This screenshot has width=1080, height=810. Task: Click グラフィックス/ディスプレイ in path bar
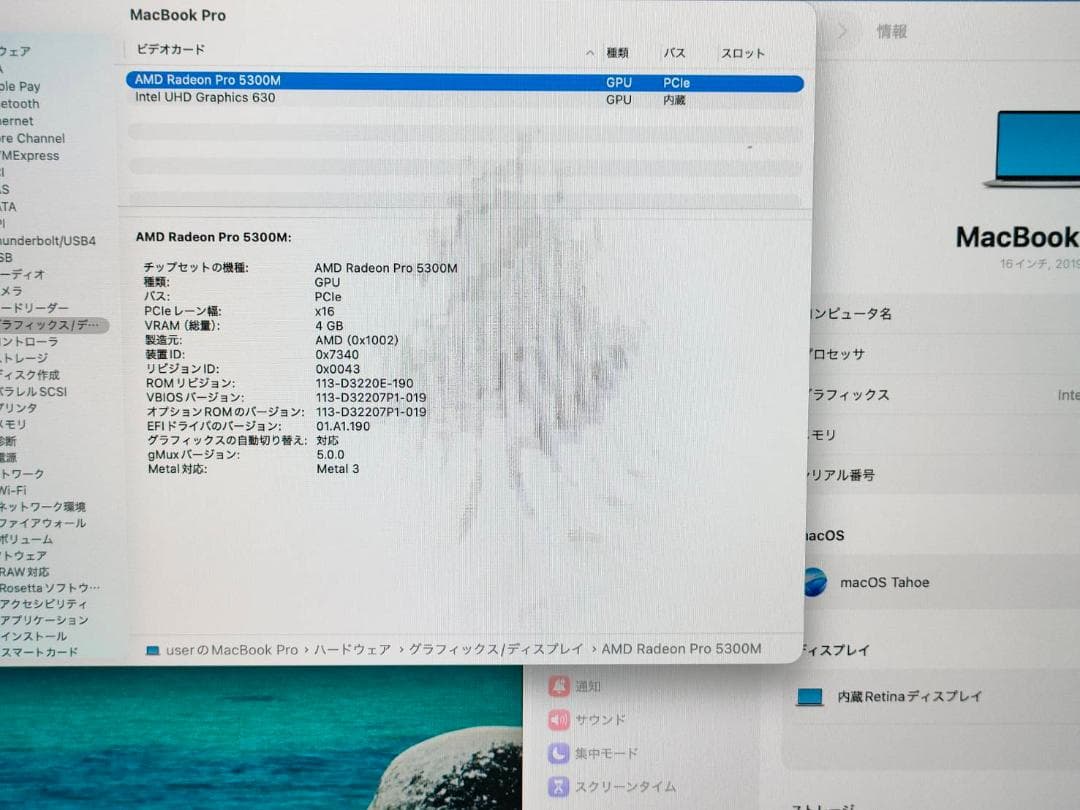point(496,650)
